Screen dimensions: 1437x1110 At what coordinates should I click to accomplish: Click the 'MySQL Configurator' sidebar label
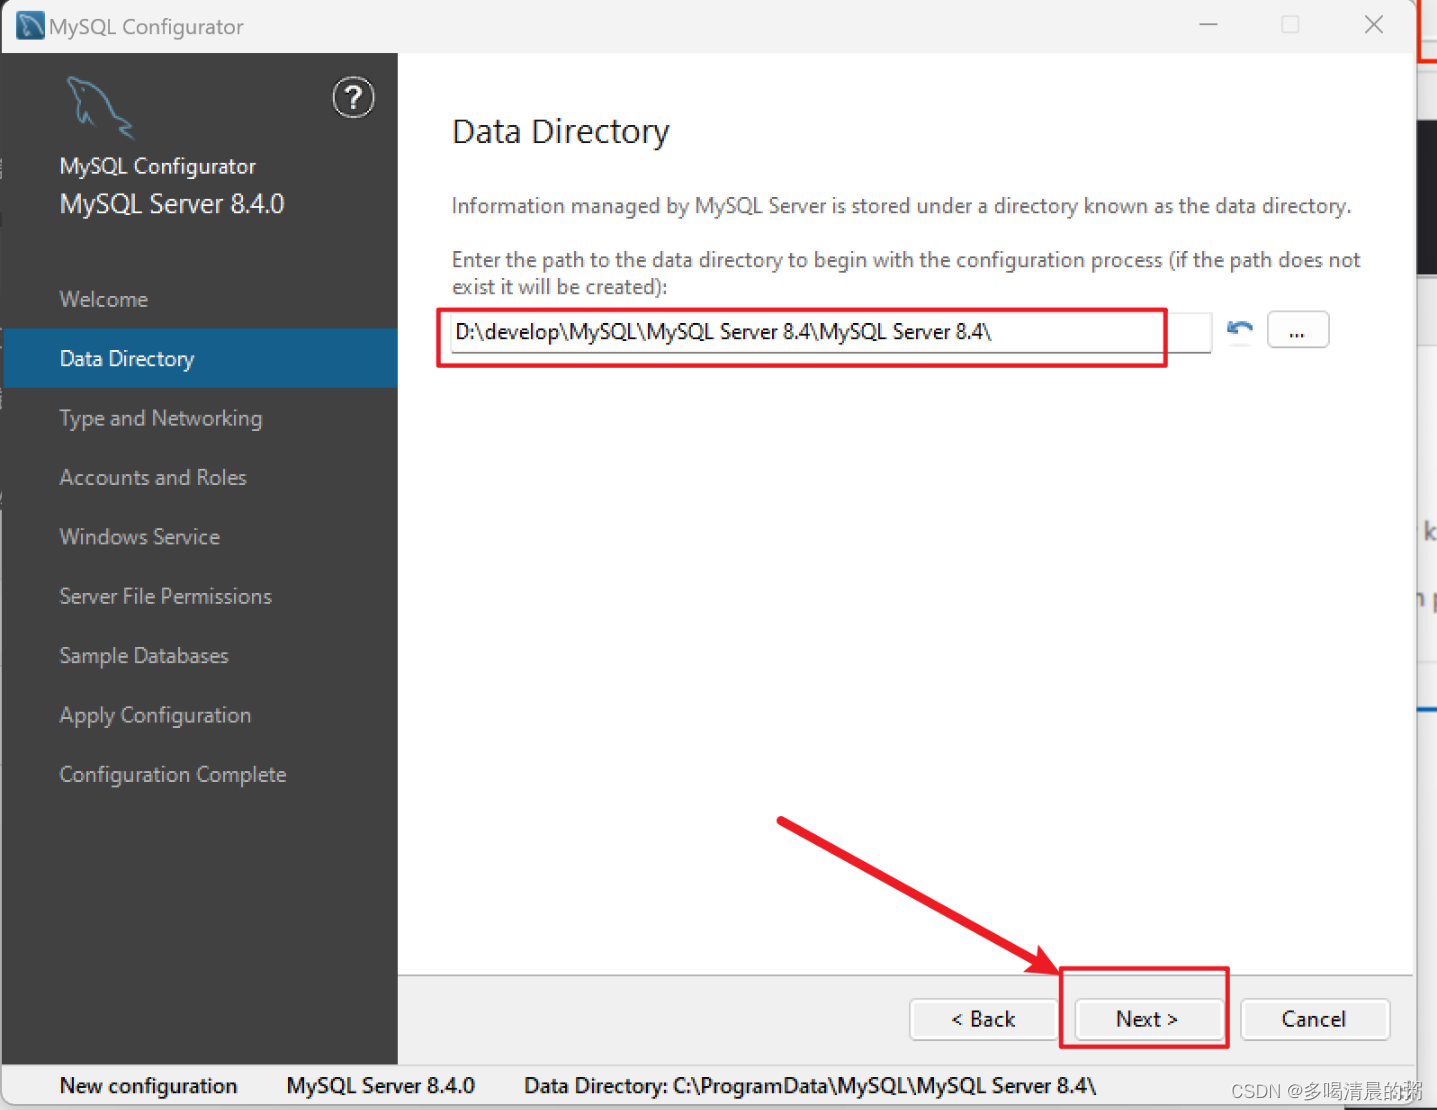158,166
